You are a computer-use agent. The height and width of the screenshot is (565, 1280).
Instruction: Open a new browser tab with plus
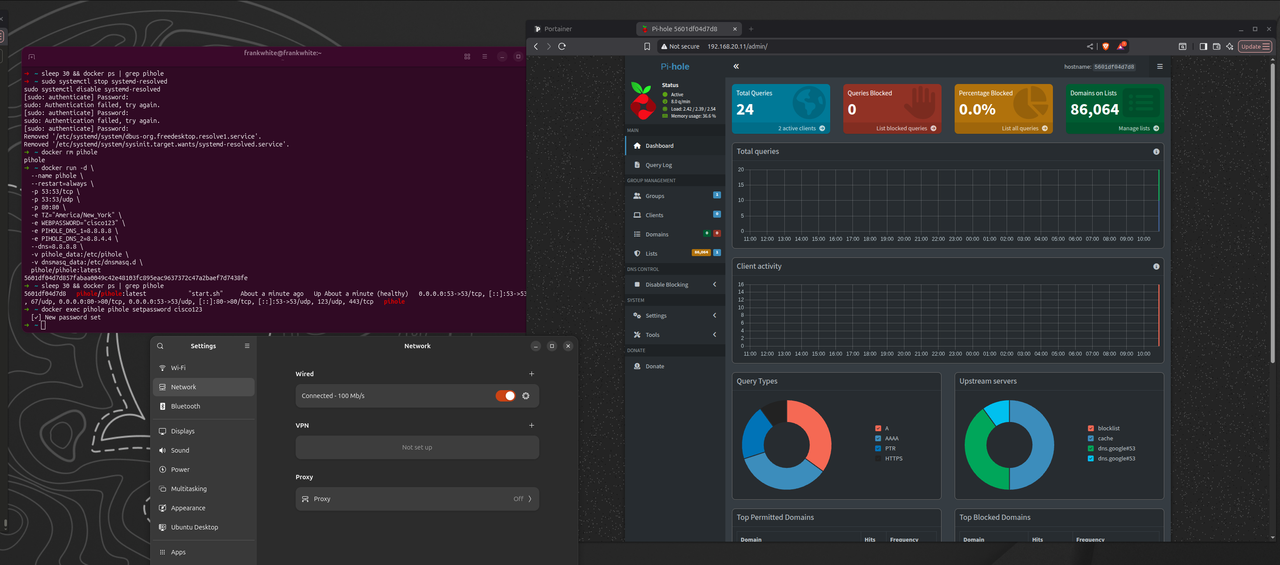[751, 29]
